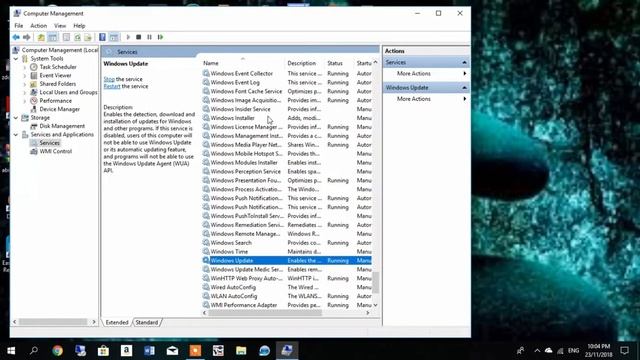This screenshot has height=360, width=640.
Task: Click the Stop the service link
Action: tap(109, 79)
